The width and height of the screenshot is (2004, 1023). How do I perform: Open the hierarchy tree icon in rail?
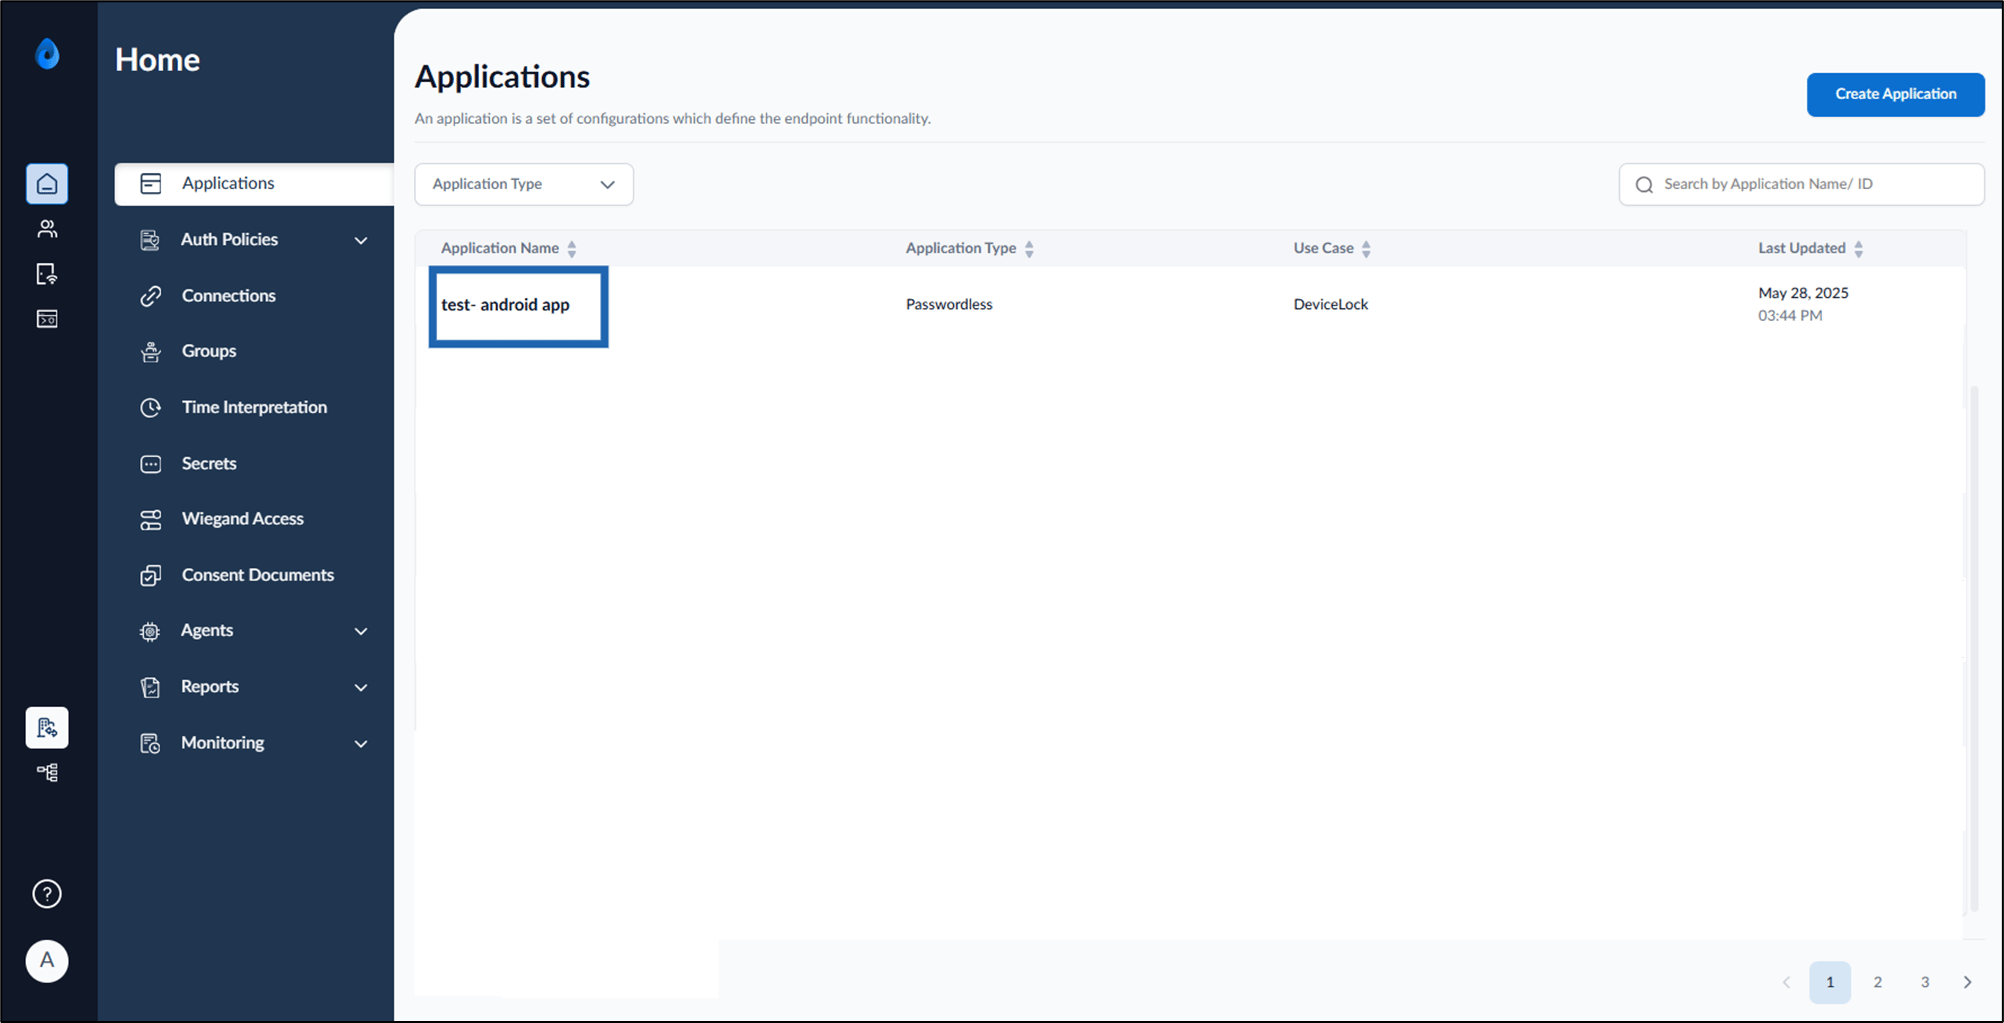point(47,772)
